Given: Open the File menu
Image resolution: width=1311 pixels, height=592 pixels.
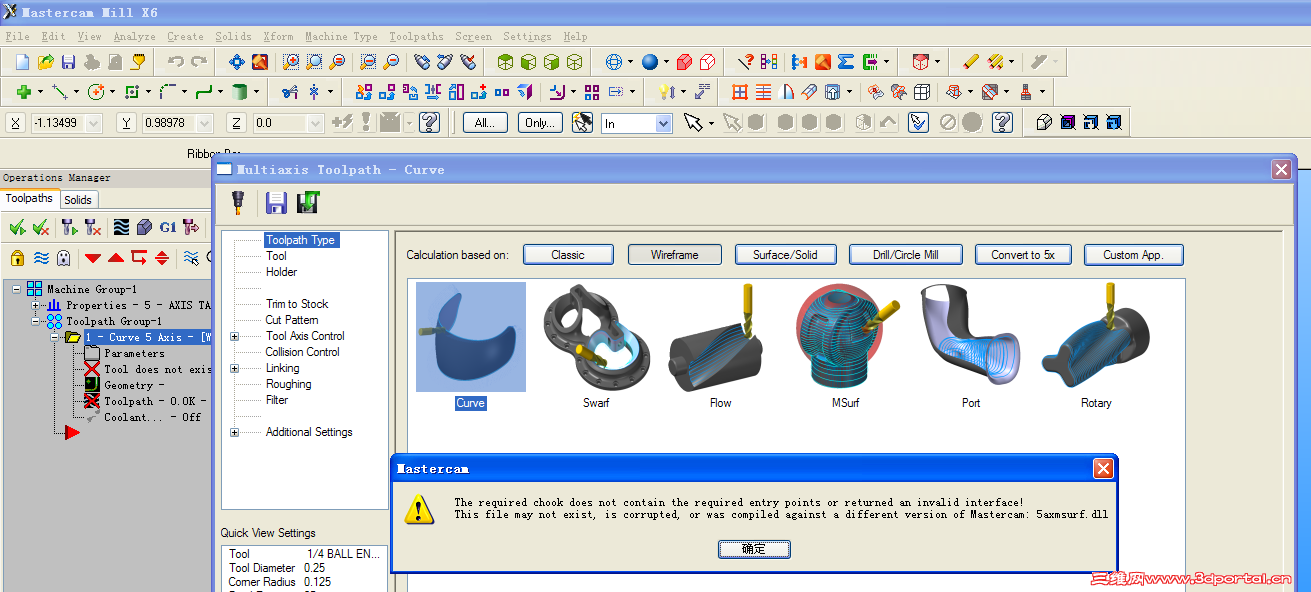Looking at the screenshot, I should pyautogui.click(x=17, y=36).
